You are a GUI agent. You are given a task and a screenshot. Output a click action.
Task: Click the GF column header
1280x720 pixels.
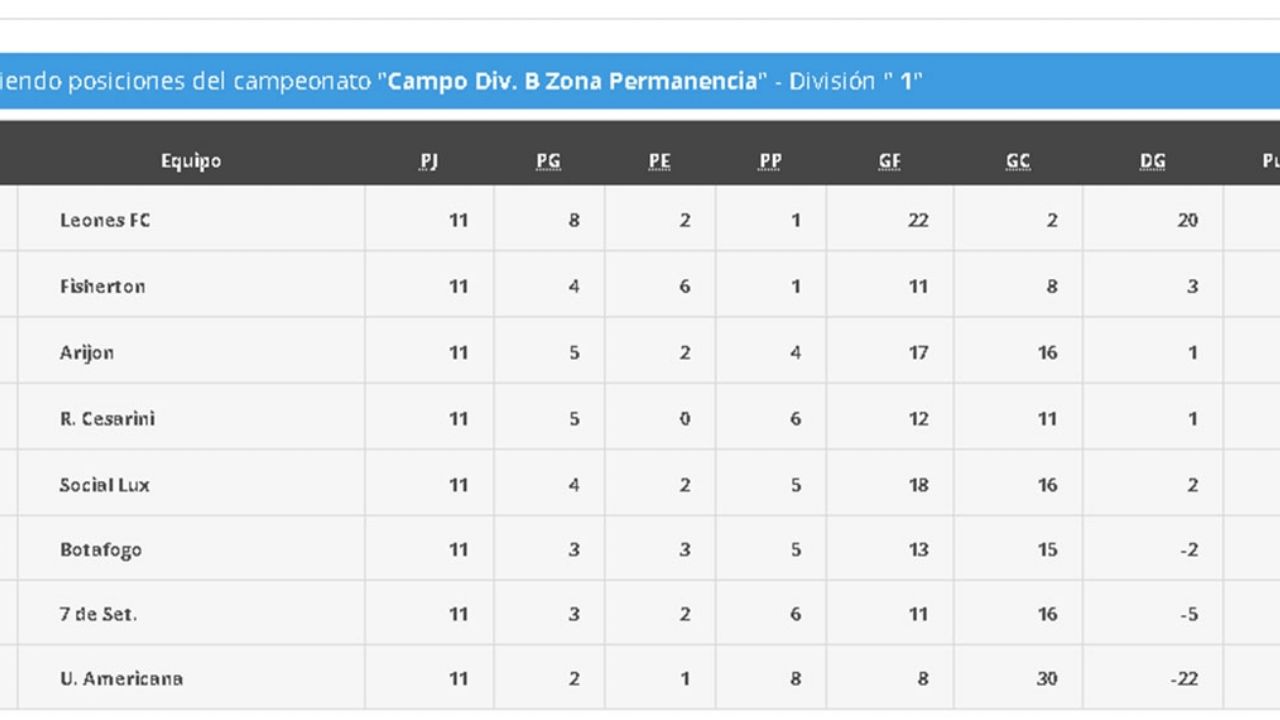click(x=889, y=161)
